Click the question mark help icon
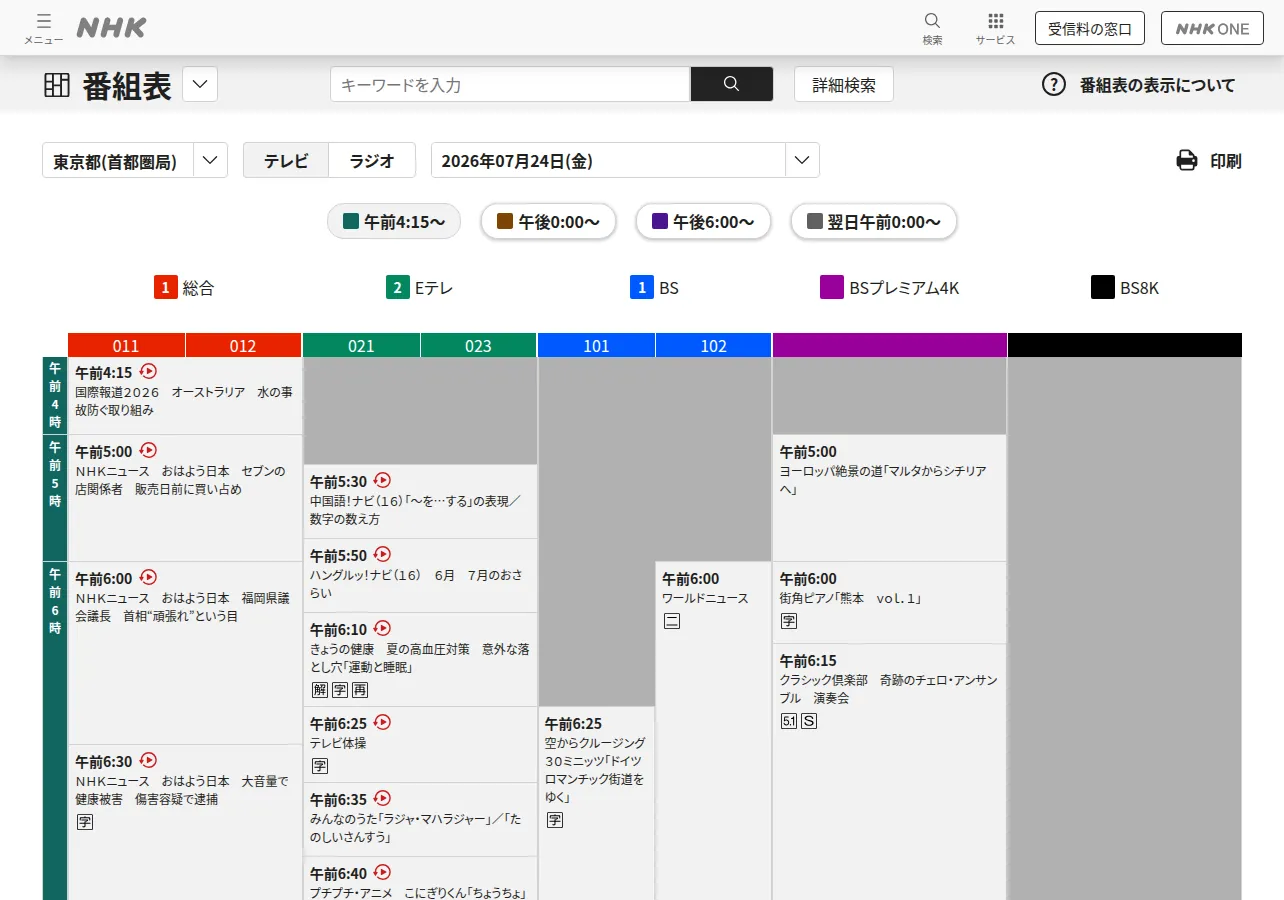This screenshot has width=1284, height=900. pos(1054,84)
